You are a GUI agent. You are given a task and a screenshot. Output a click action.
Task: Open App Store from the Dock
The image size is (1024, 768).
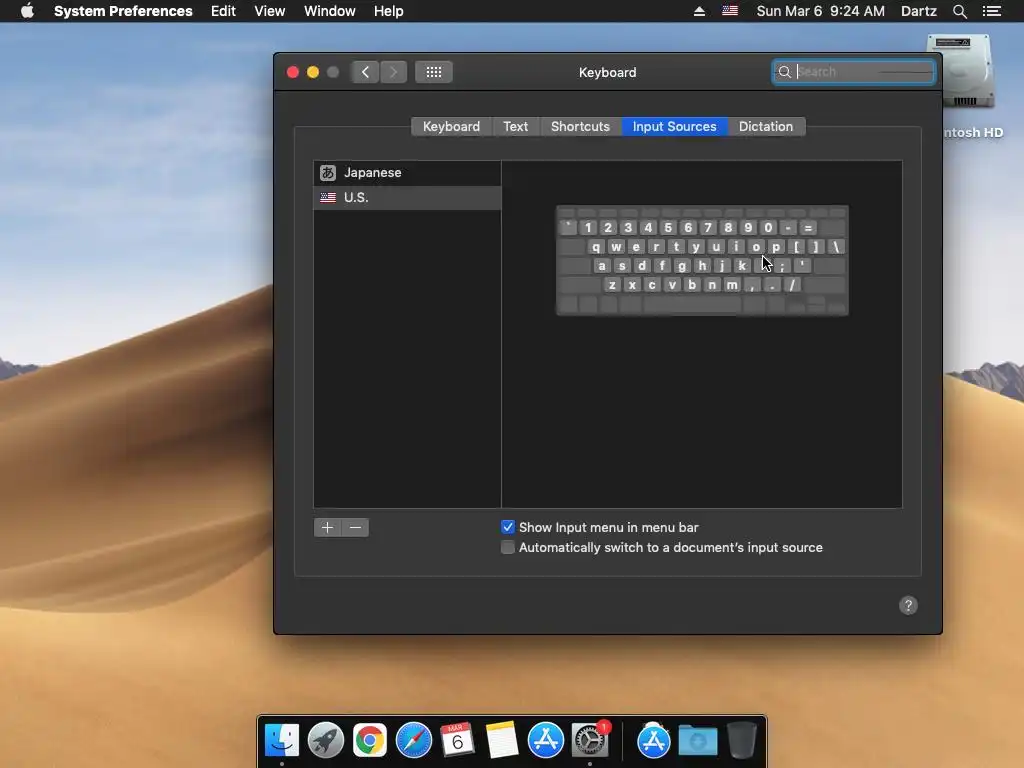[x=545, y=740]
